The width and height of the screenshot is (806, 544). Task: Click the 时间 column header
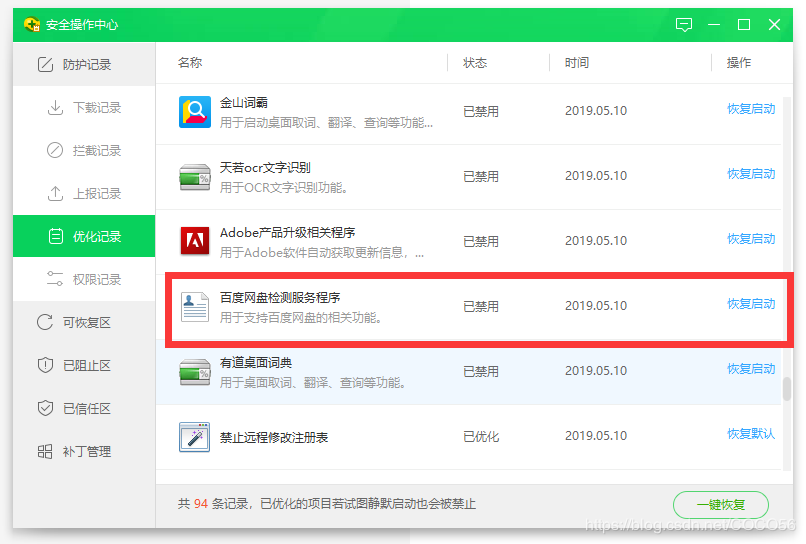coord(577,63)
